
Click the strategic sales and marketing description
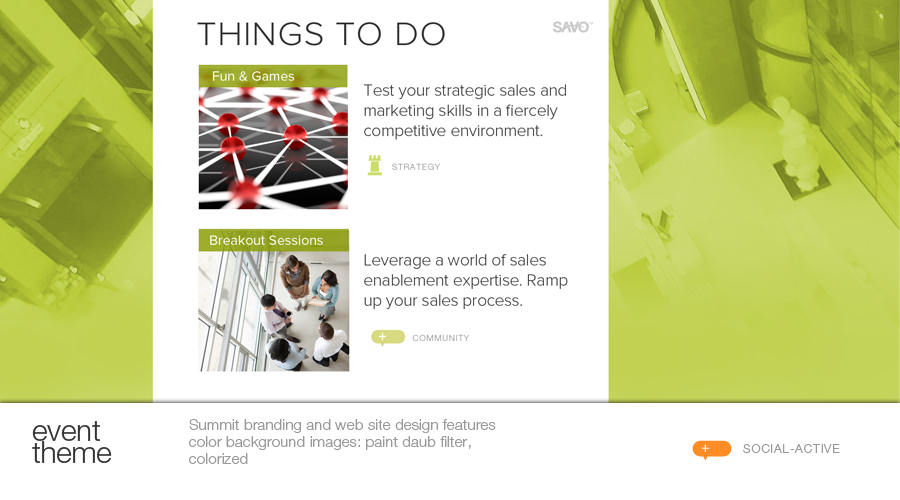pyautogui.click(x=465, y=110)
